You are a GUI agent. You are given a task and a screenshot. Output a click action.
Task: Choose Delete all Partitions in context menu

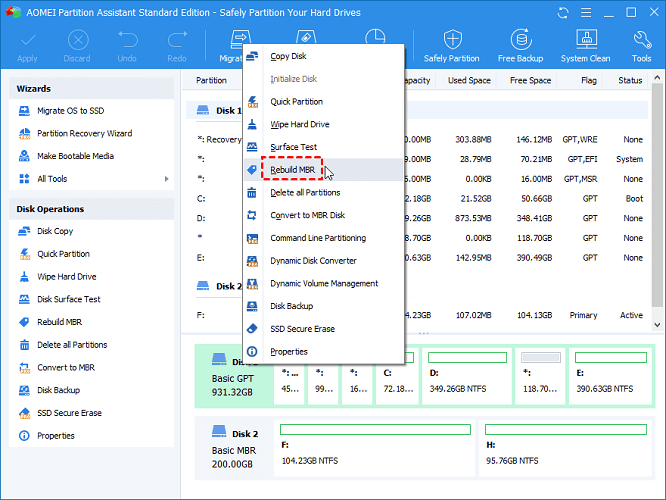click(x=305, y=193)
